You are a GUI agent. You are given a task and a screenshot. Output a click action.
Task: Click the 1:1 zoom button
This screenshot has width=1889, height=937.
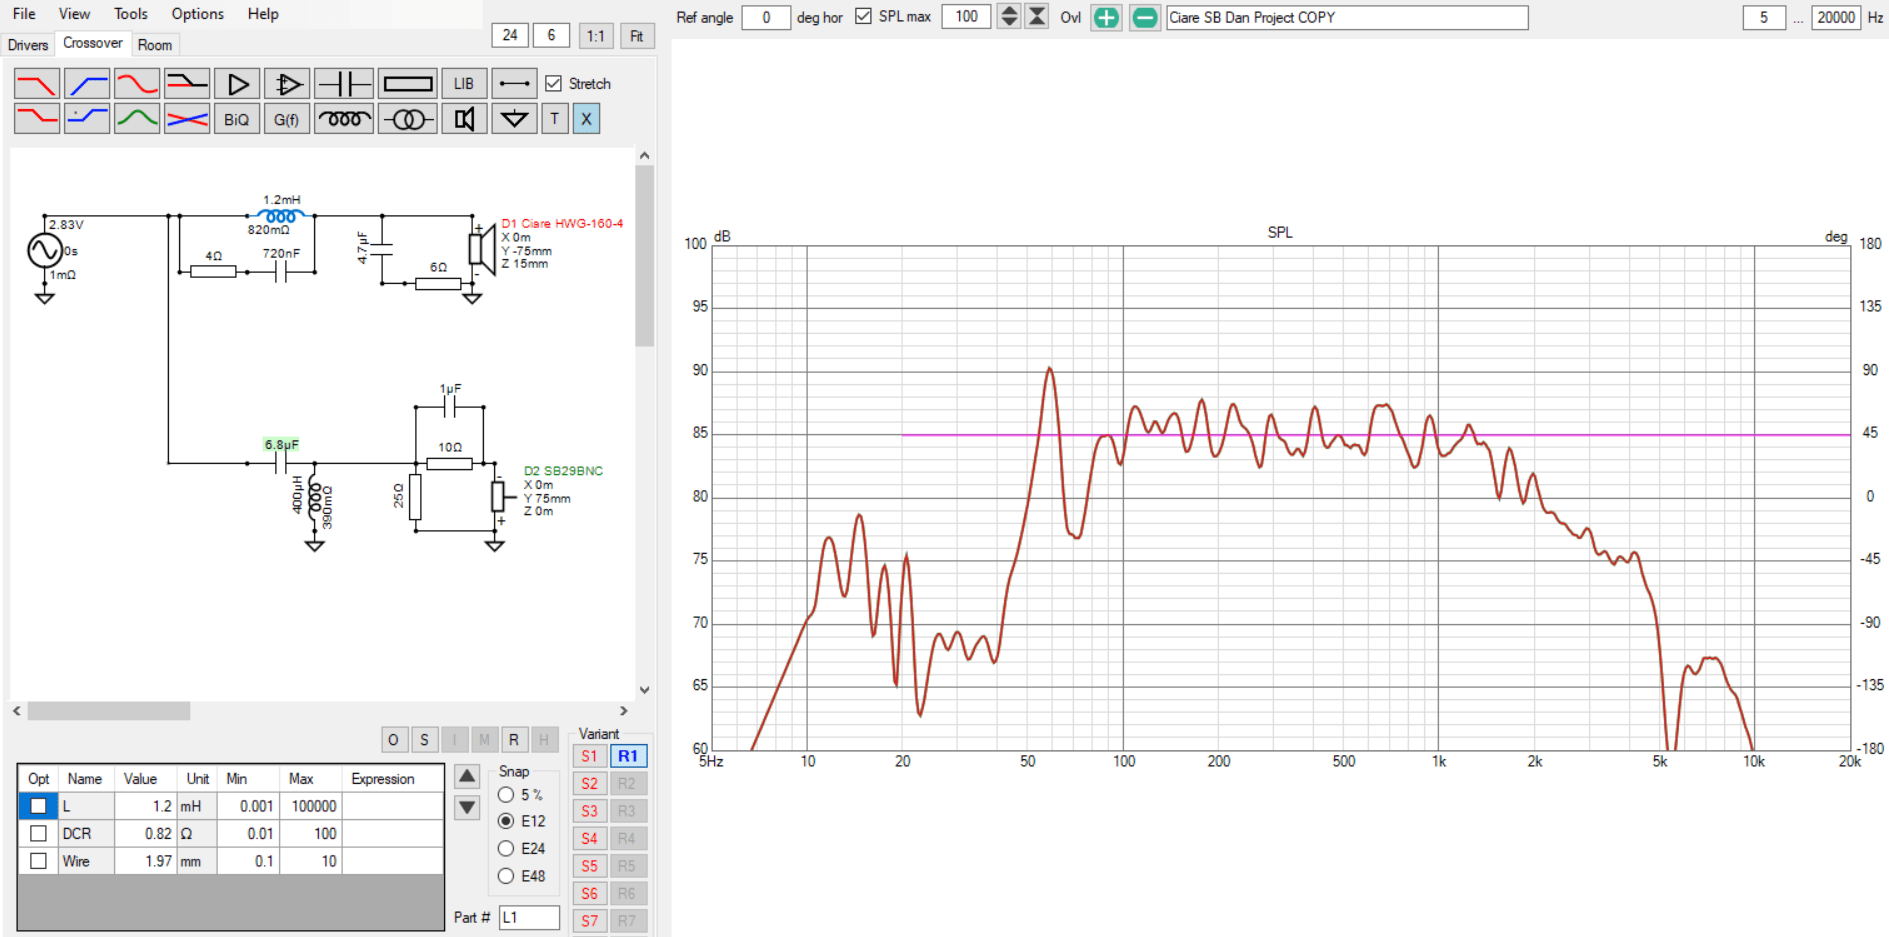pyautogui.click(x=595, y=36)
